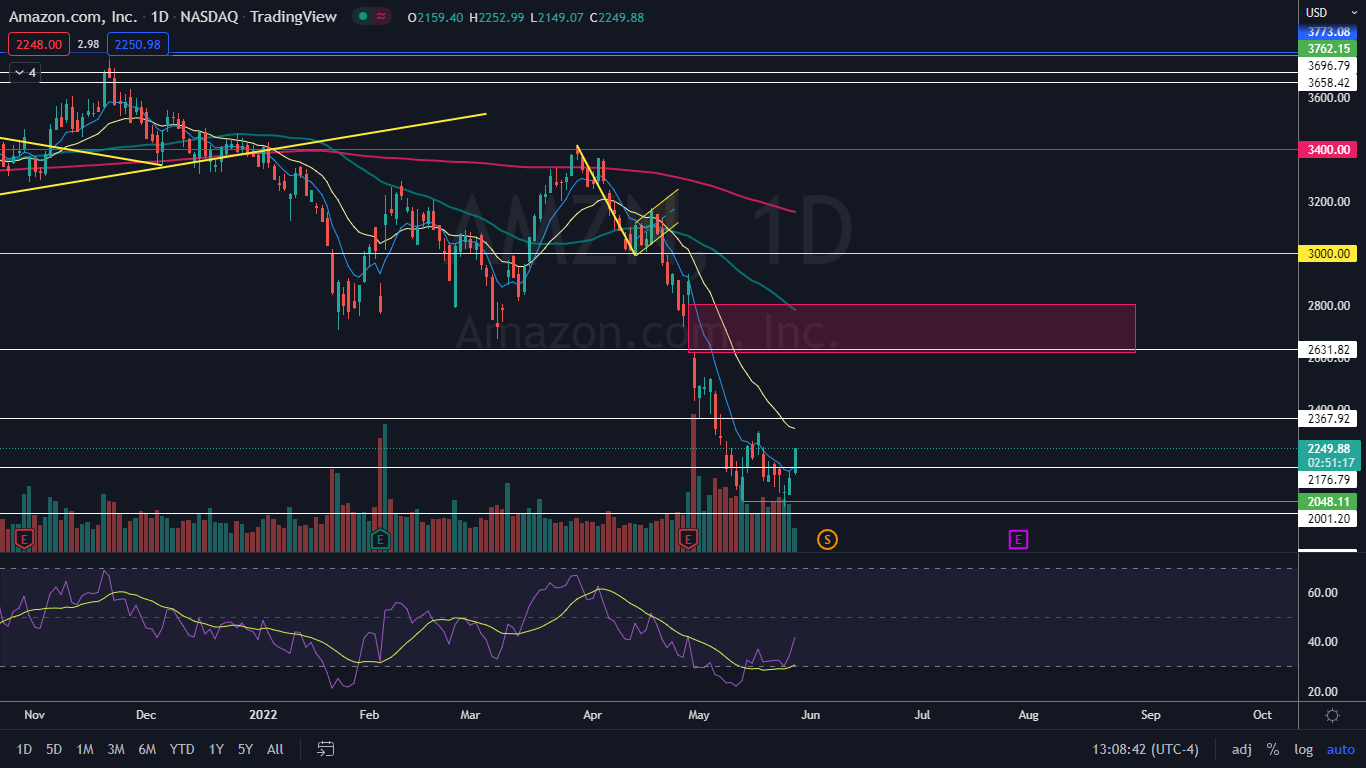Click the purple future earnings marker
This screenshot has width=1366, height=768.
coord(1018,540)
